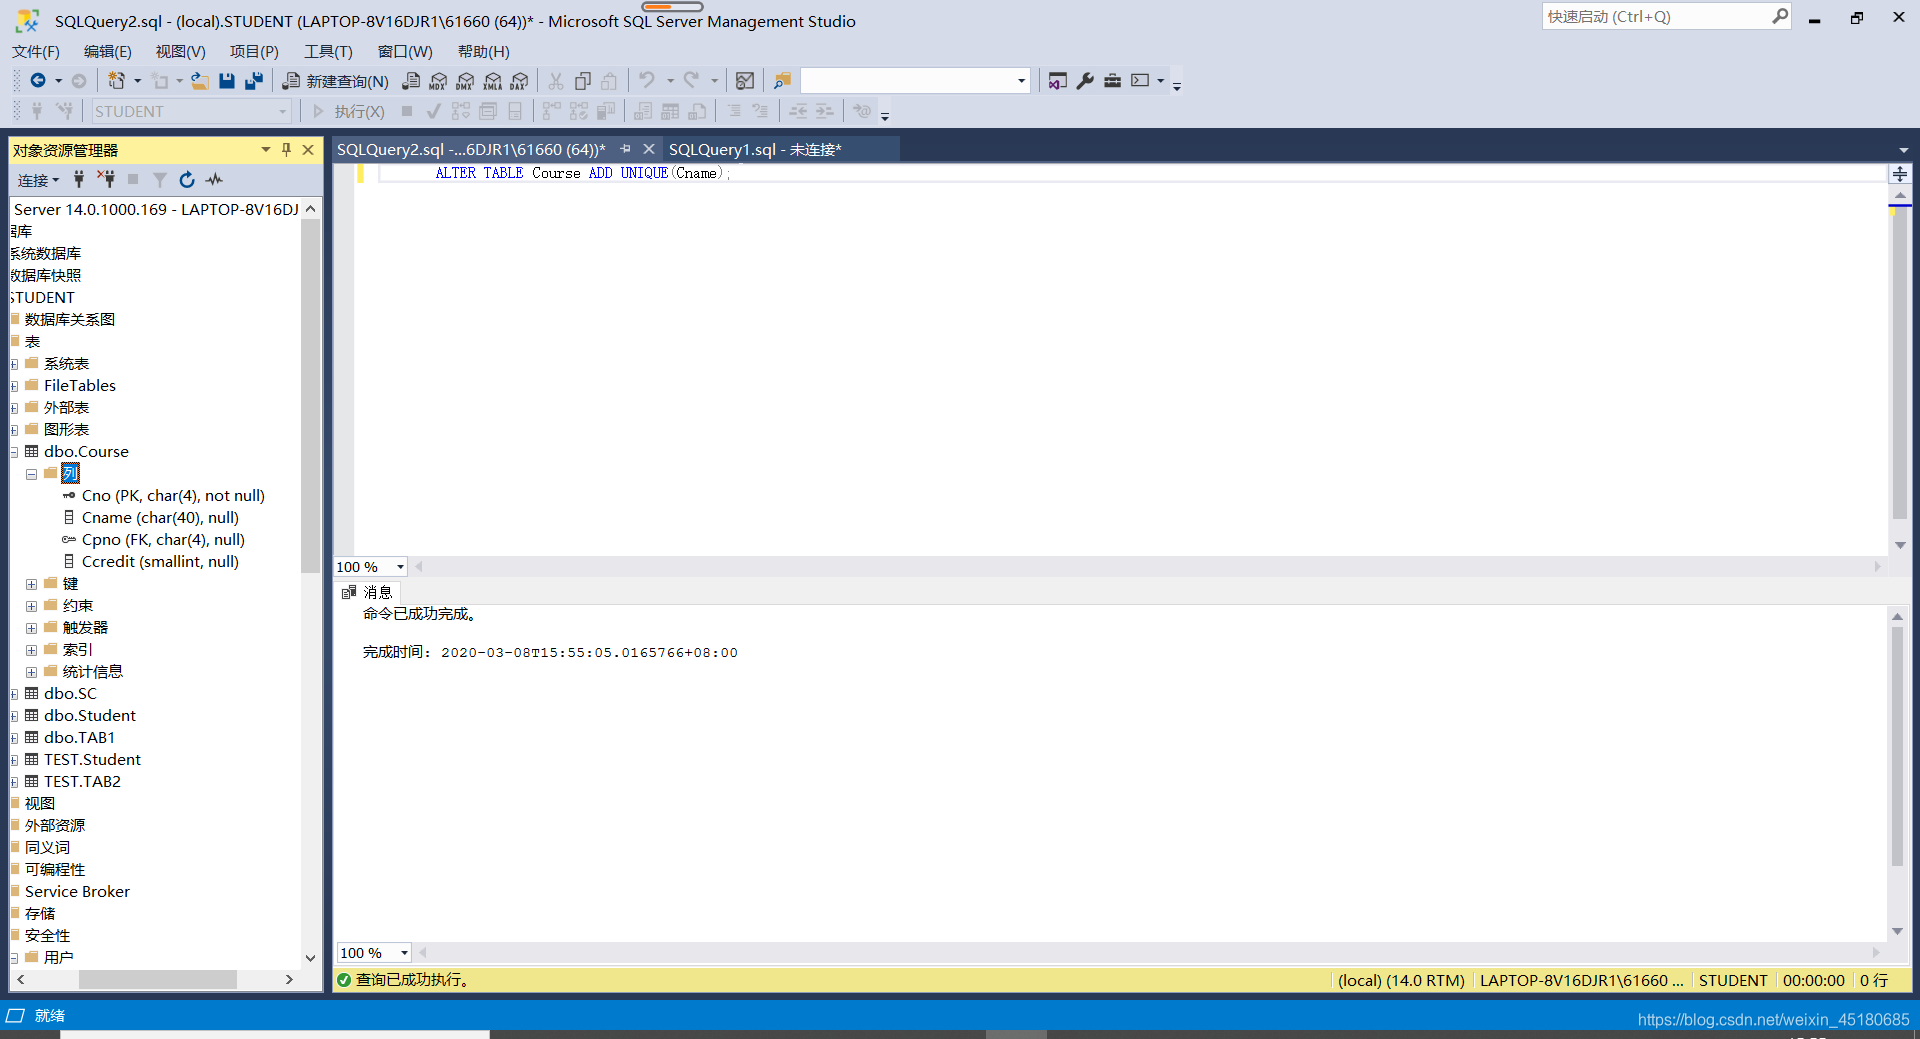The height and width of the screenshot is (1039, 1920).
Task: Click the Activity Monitor icon
Action: tap(745, 81)
